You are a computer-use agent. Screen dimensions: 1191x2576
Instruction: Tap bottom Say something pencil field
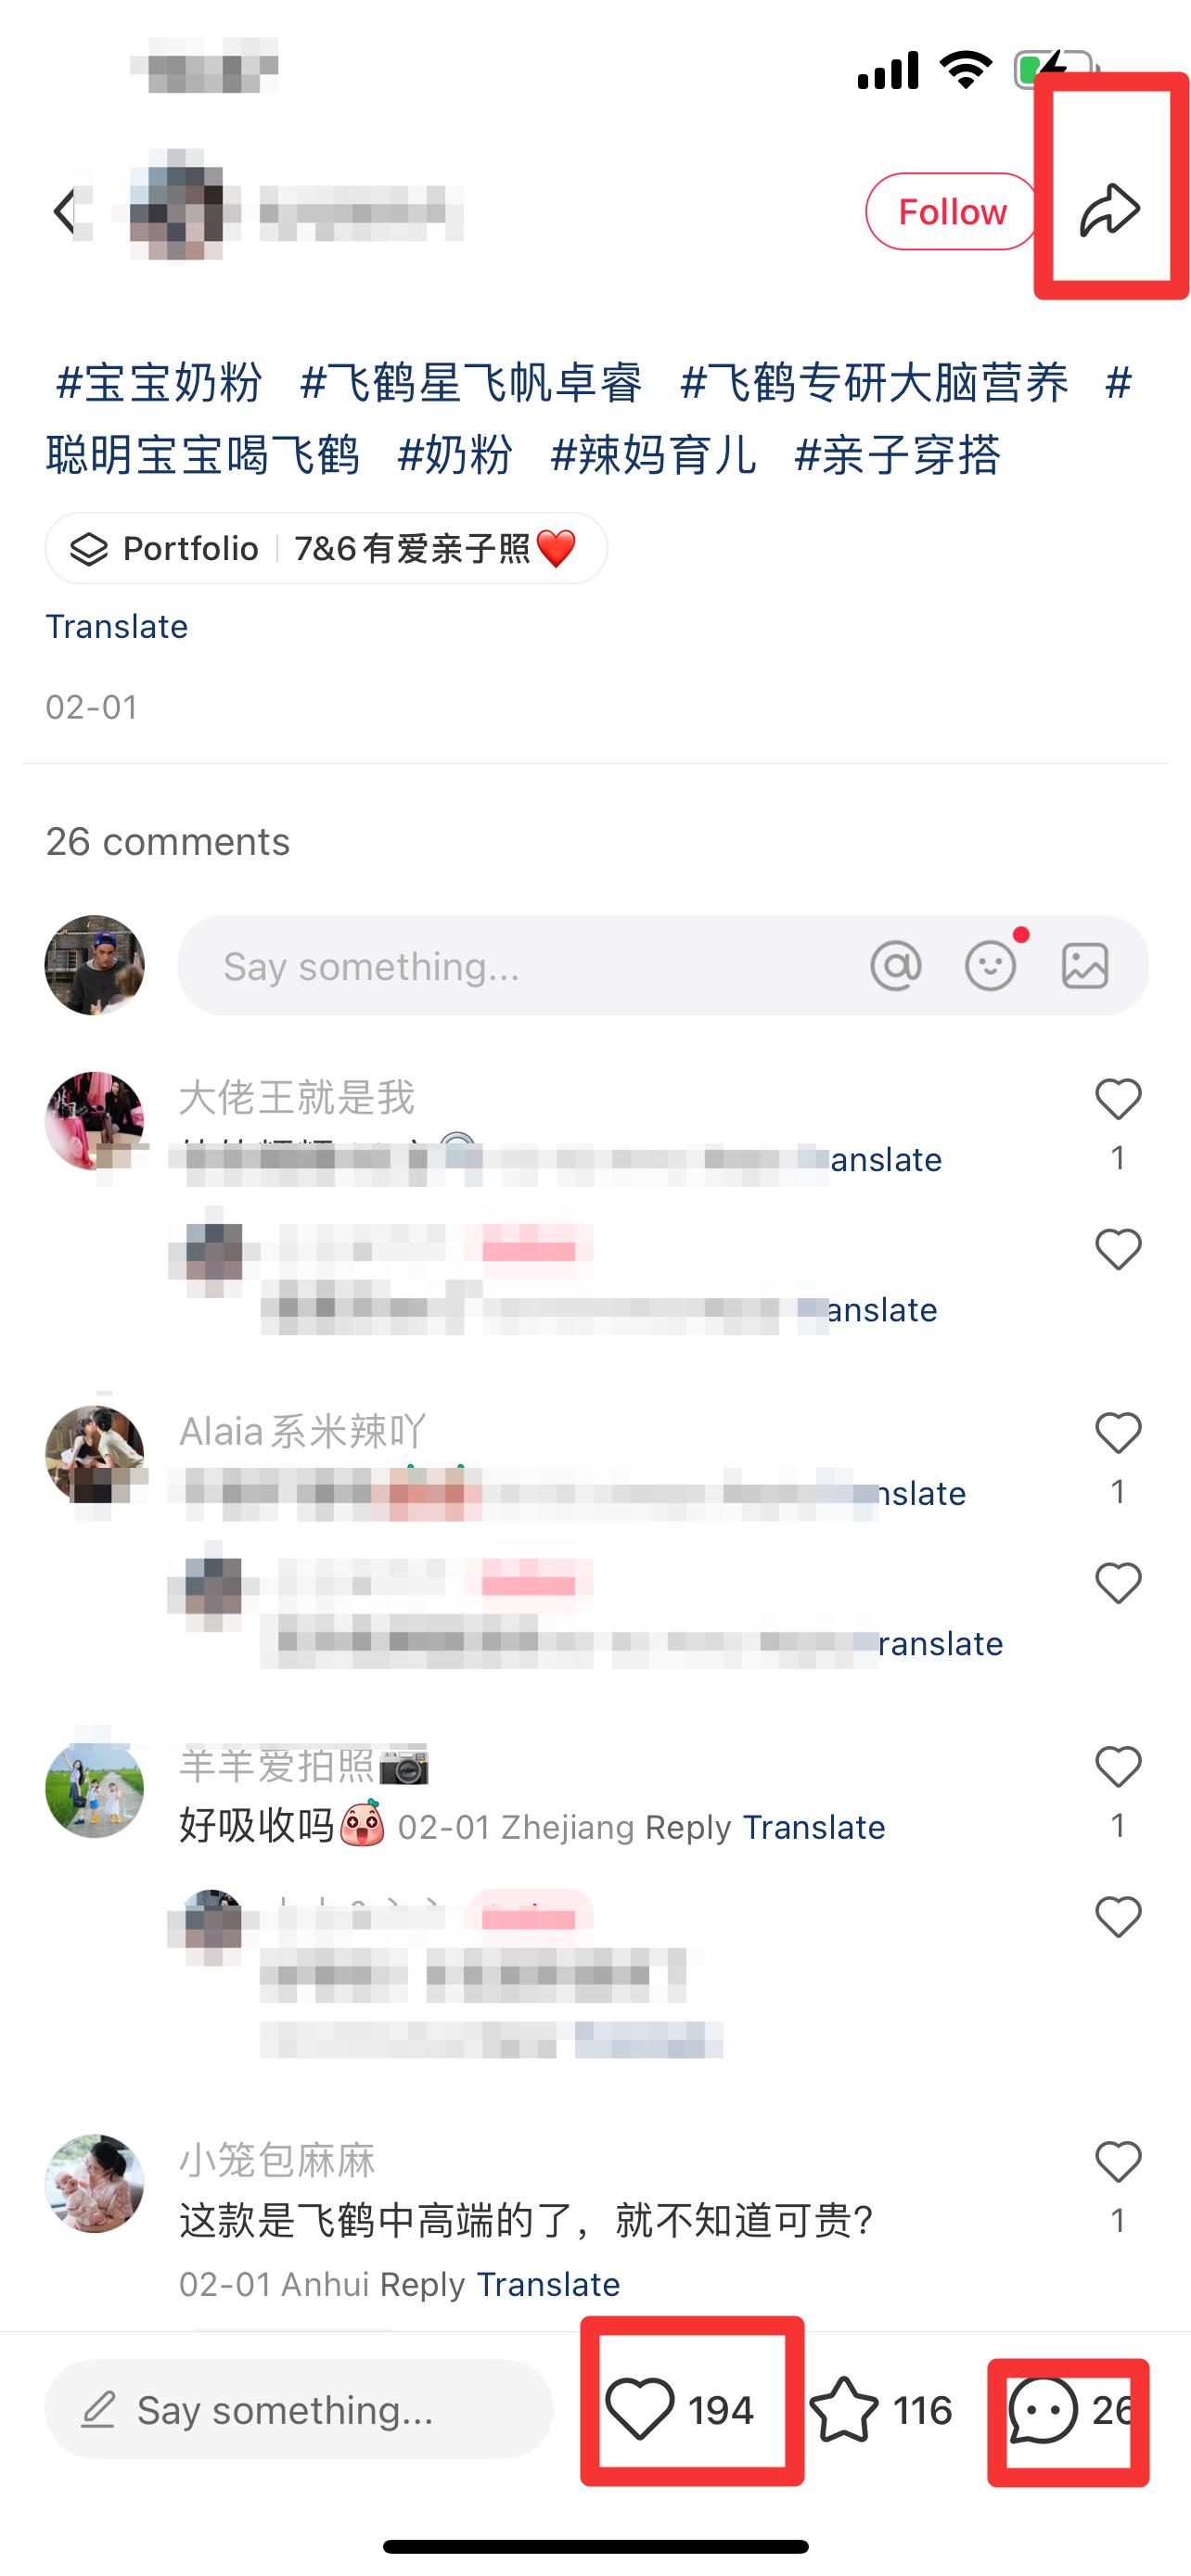[299, 2410]
